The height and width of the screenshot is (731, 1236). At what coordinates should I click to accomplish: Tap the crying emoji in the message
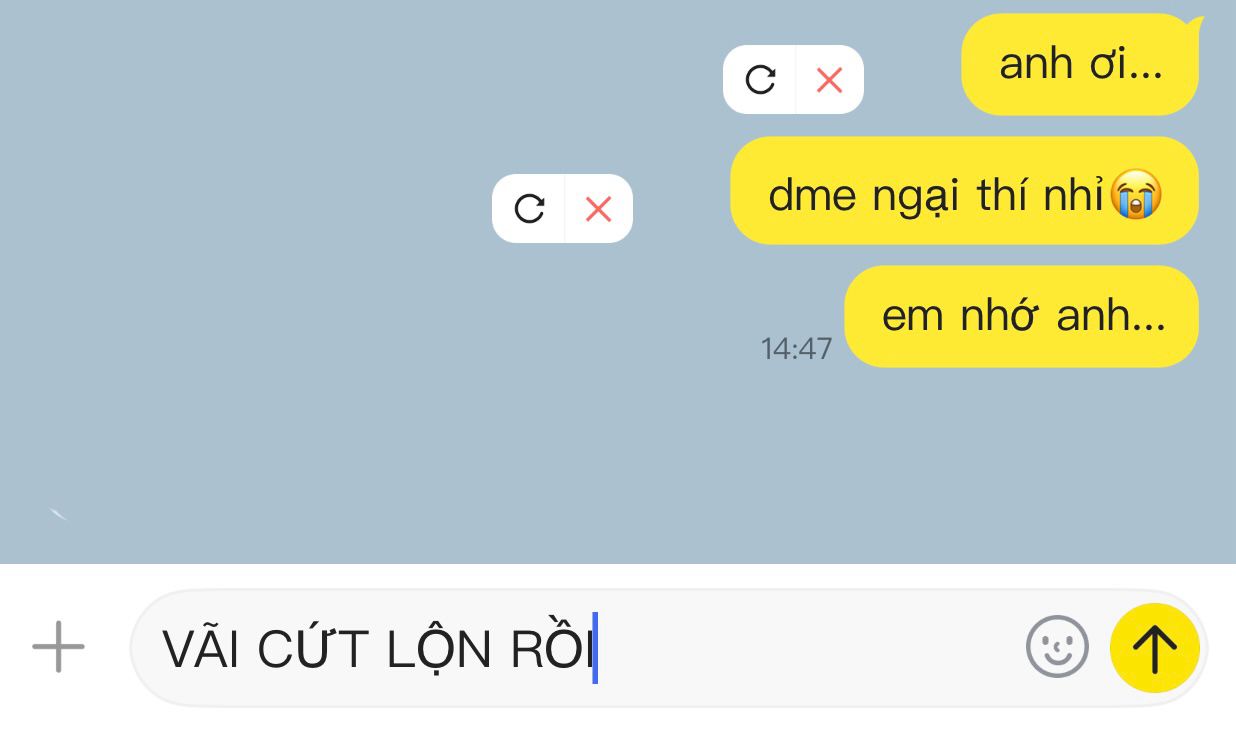pos(1136,193)
